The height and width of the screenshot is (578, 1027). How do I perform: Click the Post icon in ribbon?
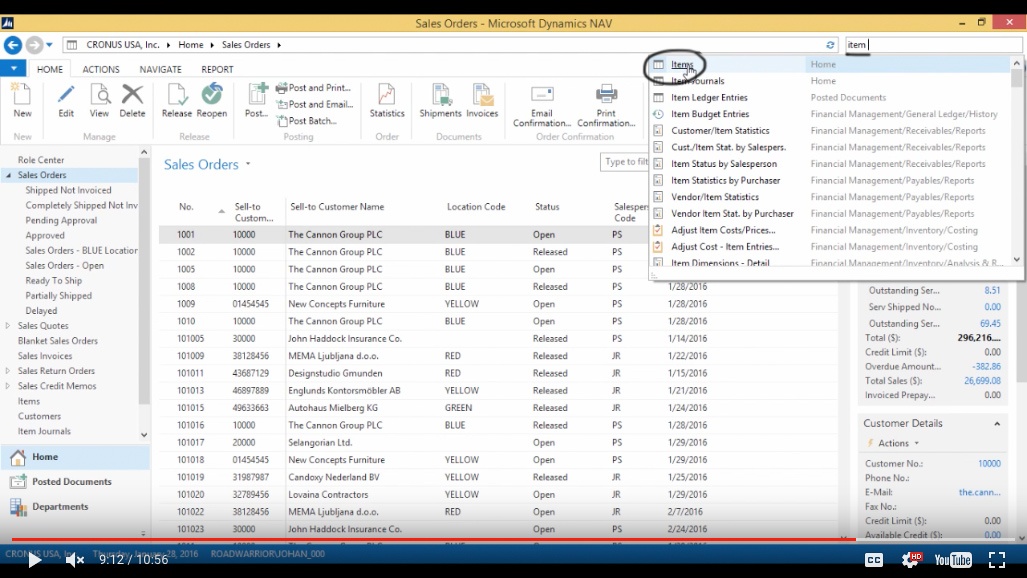(x=256, y=95)
